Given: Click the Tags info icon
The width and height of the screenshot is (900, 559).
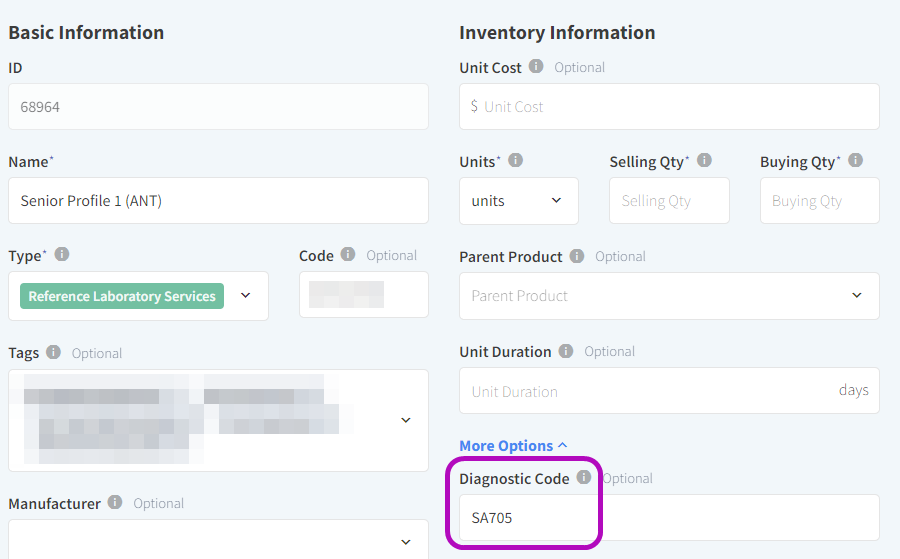Looking at the screenshot, I should (54, 352).
